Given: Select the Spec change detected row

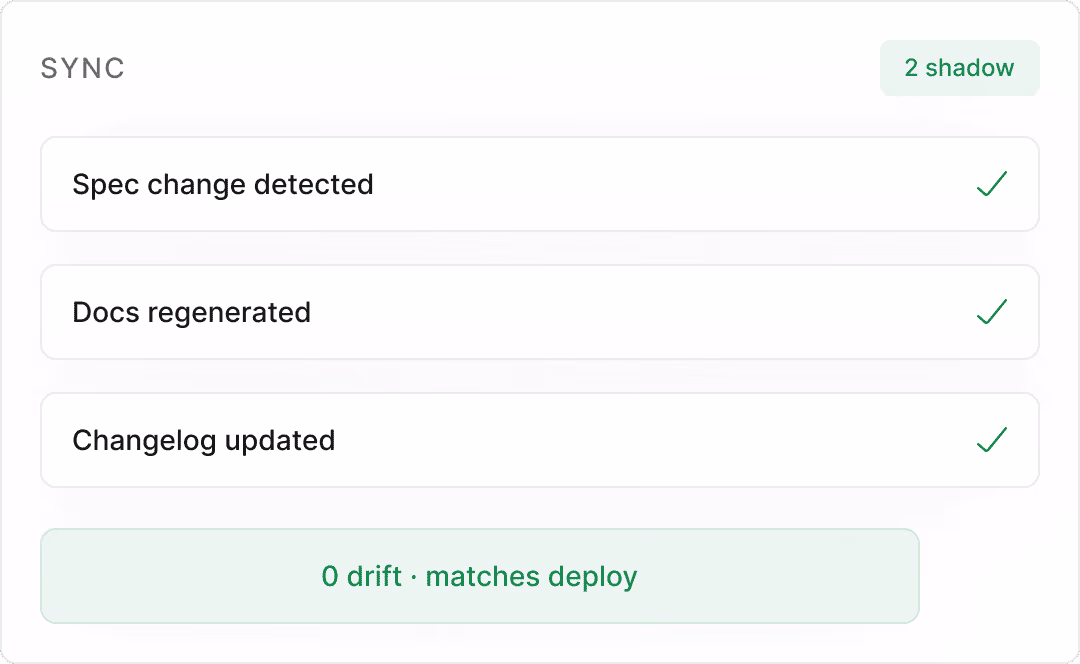Looking at the screenshot, I should [540, 184].
